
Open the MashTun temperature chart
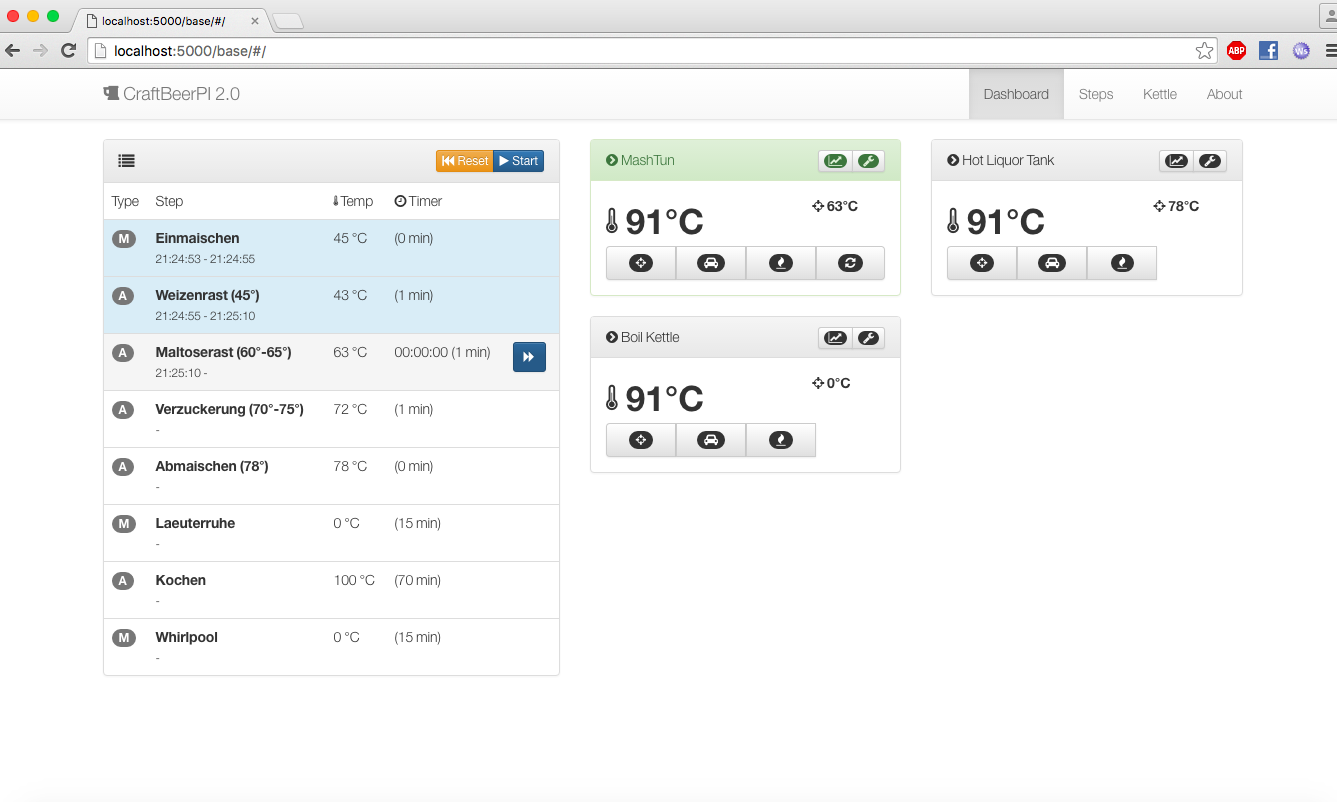tap(834, 161)
